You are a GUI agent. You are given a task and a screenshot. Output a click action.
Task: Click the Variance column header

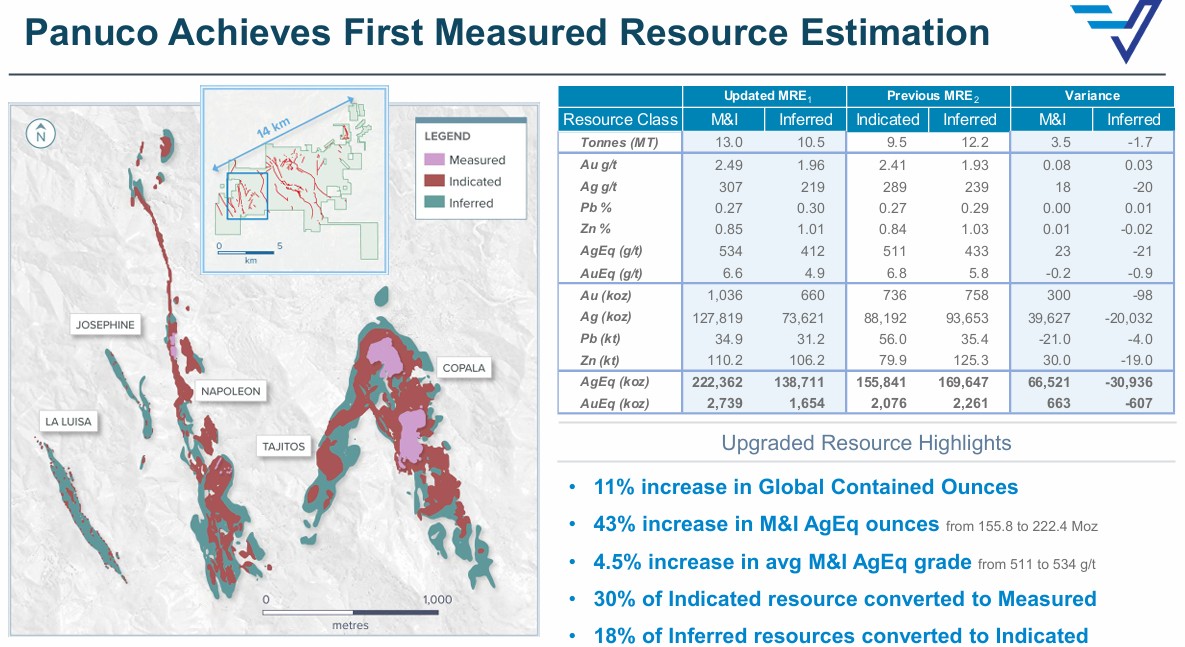pyautogui.click(x=1092, y=96)
